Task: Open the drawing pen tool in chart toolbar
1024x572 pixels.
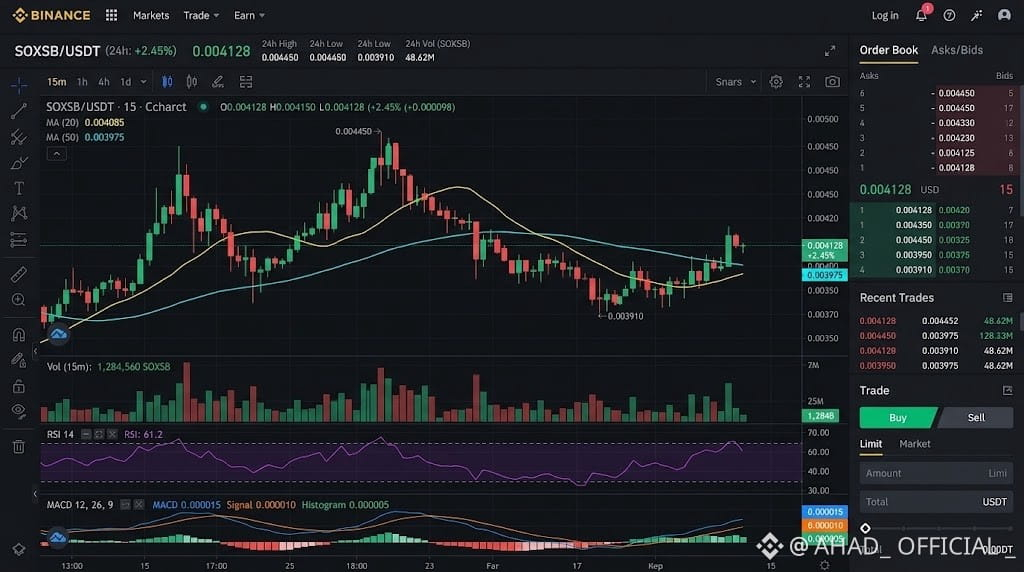Action: [x=218, y=82]
